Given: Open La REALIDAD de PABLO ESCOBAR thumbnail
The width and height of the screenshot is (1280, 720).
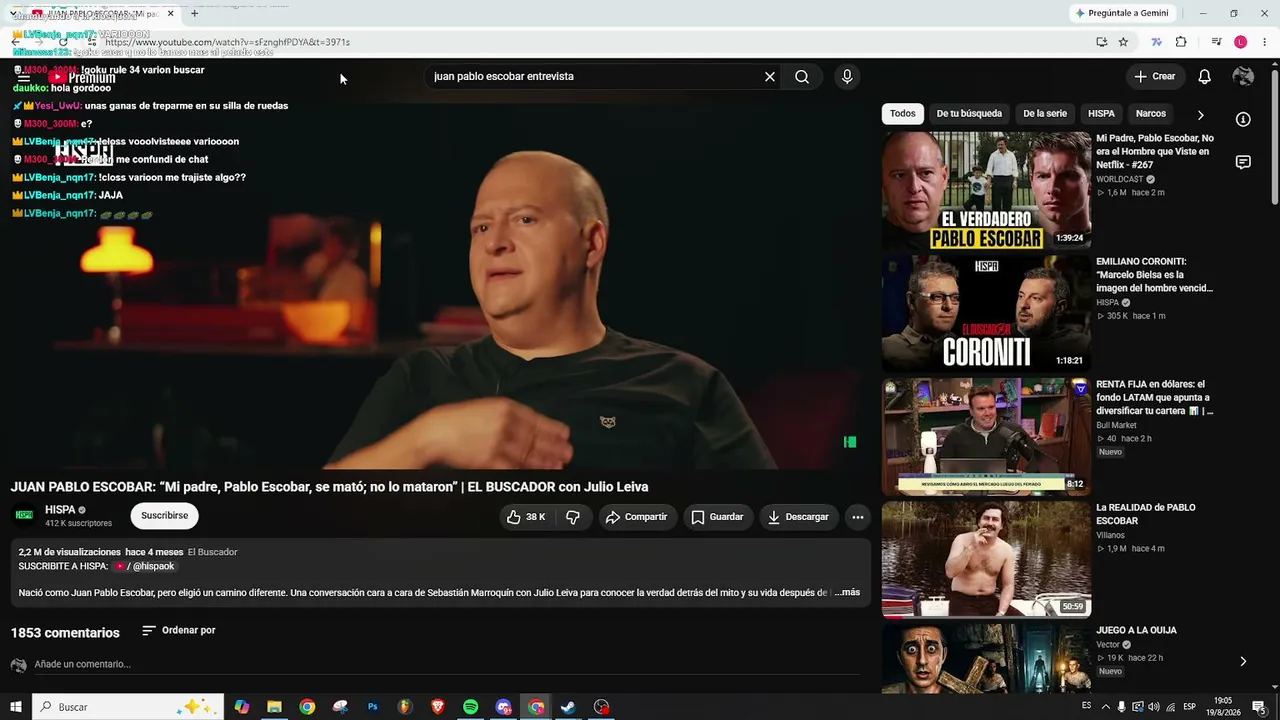Looking at the screenshot, I should (x=986, y=560).
